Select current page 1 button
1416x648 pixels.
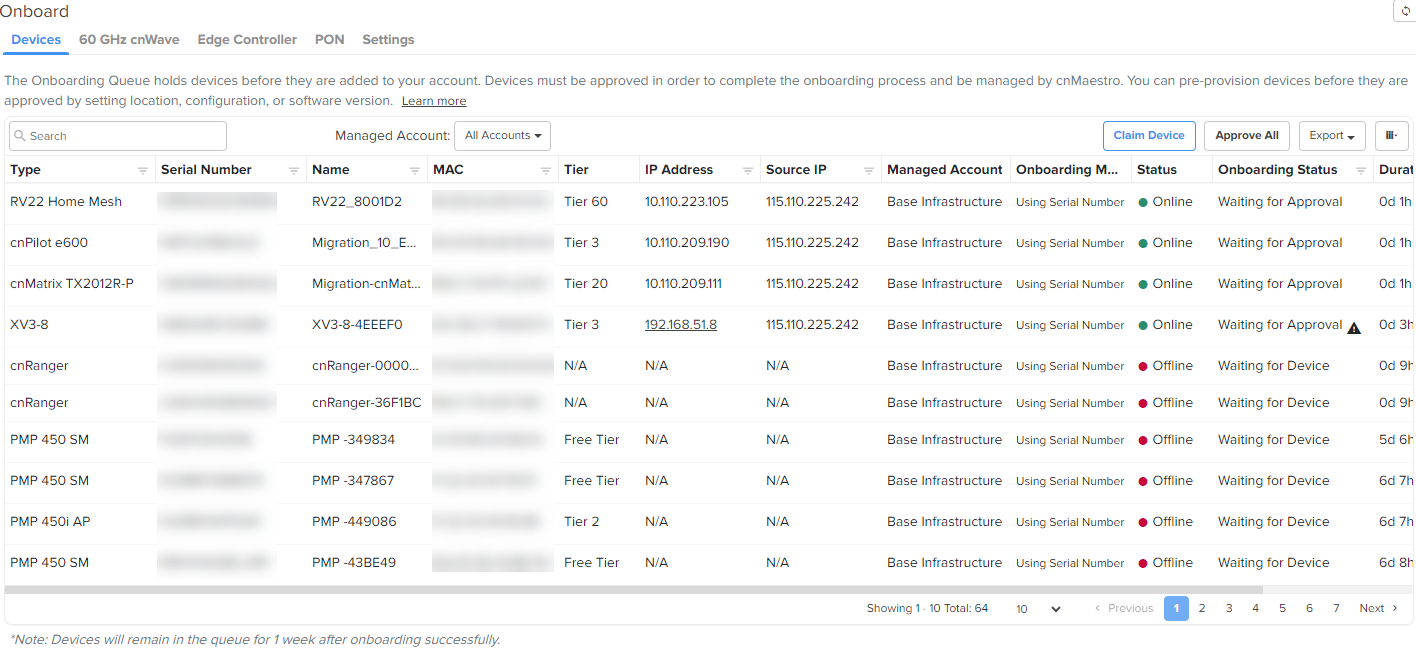[1176, 608]
